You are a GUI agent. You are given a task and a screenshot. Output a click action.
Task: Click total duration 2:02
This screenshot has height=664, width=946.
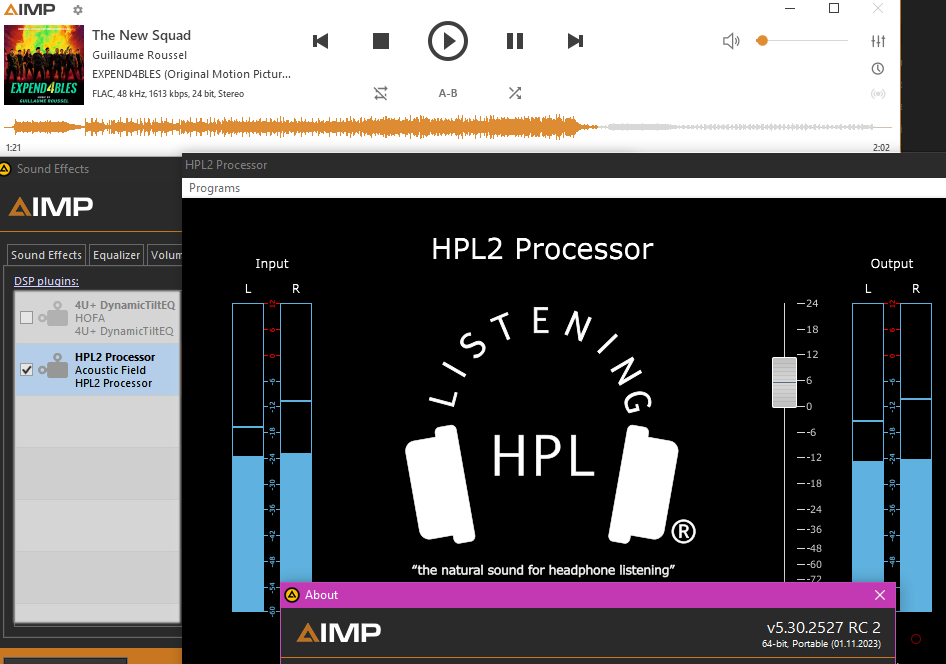(x=881, y=147)
